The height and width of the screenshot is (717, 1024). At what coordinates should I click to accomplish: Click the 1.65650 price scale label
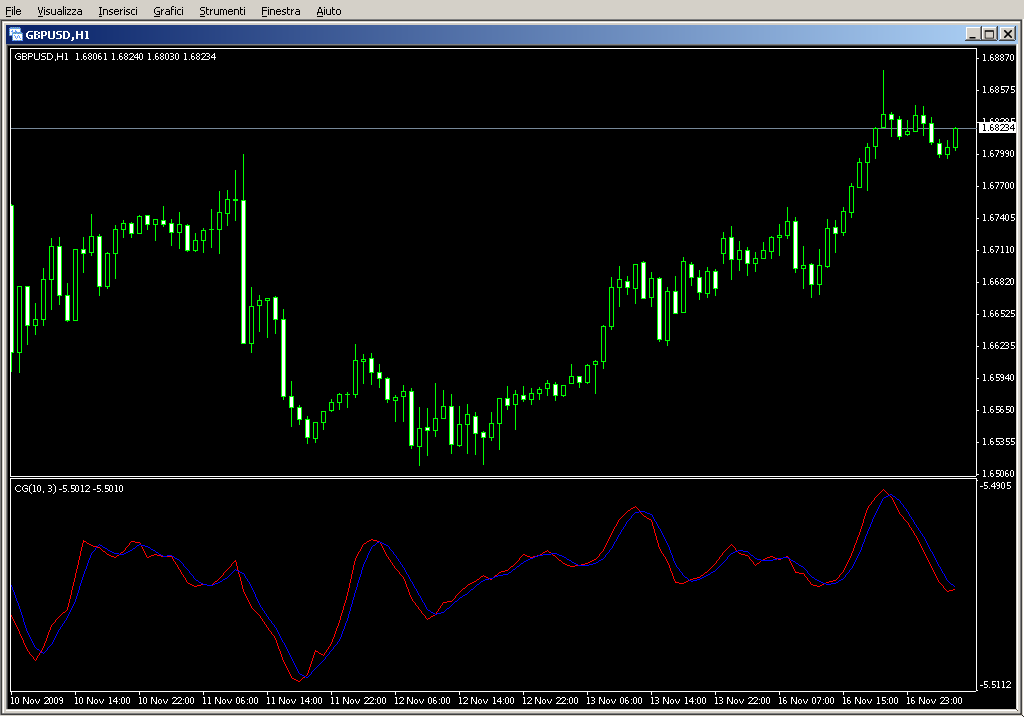[x=998, y=409]
